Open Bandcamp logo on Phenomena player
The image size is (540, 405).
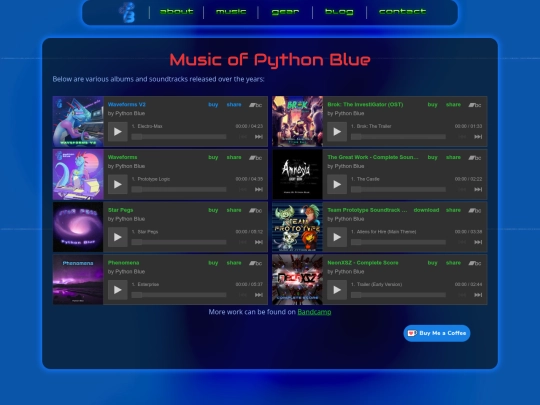pyautogui.click(x=256, y=263)
